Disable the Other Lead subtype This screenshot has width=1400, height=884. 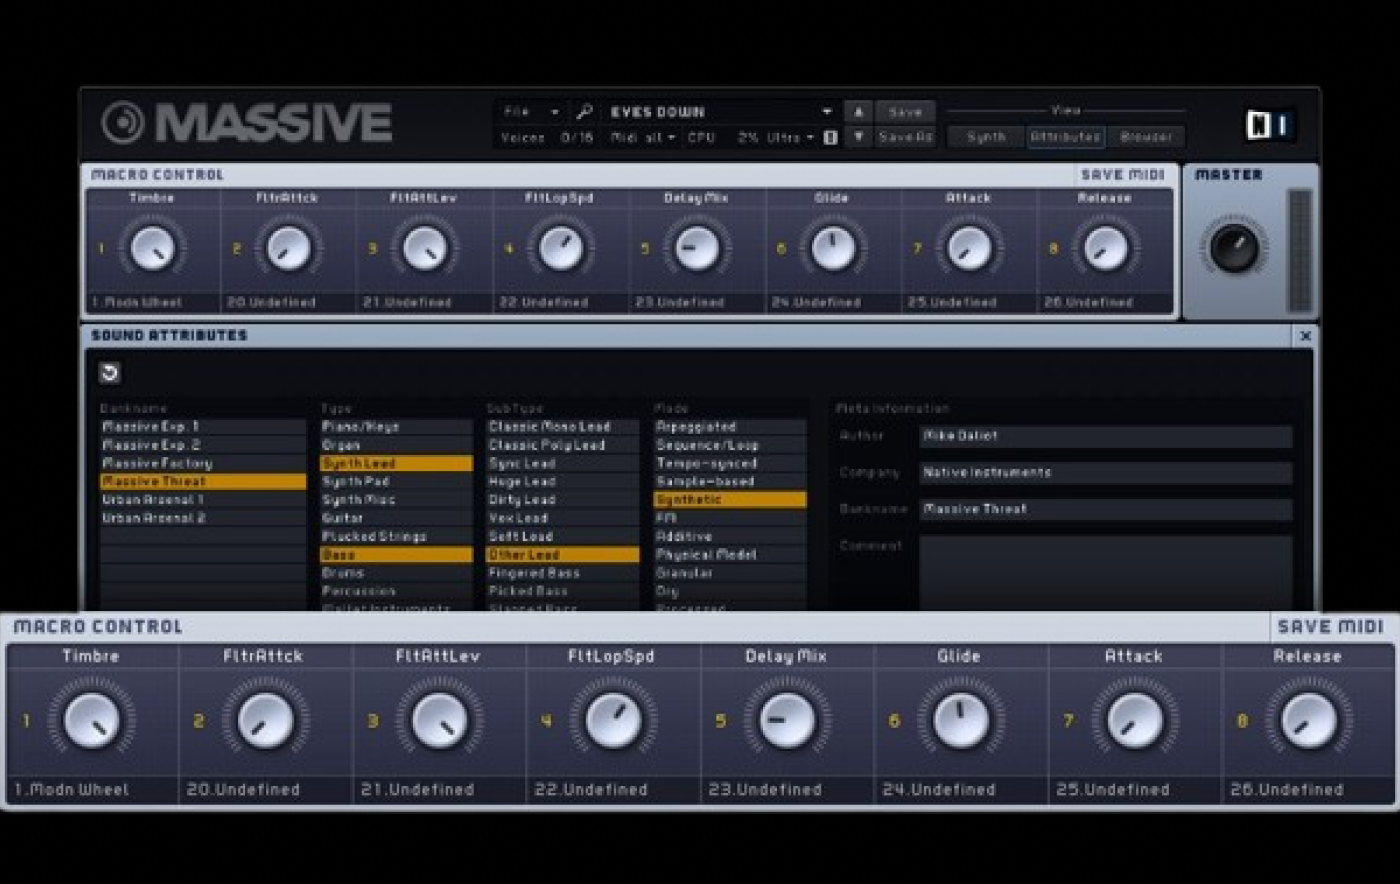coord(562,555)
